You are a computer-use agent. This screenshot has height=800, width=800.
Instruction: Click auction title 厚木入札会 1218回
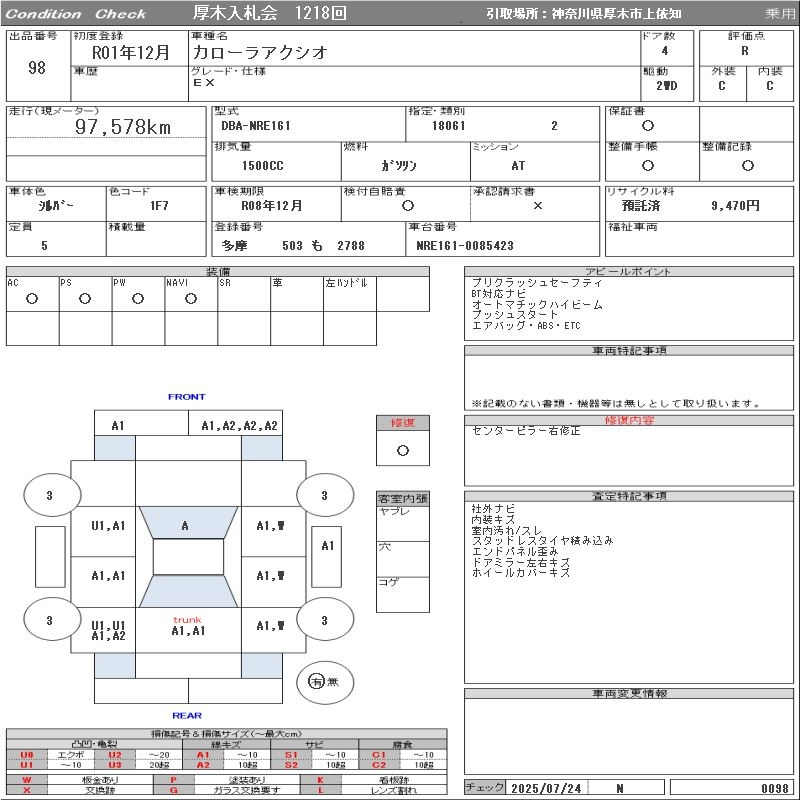[270, 13]
